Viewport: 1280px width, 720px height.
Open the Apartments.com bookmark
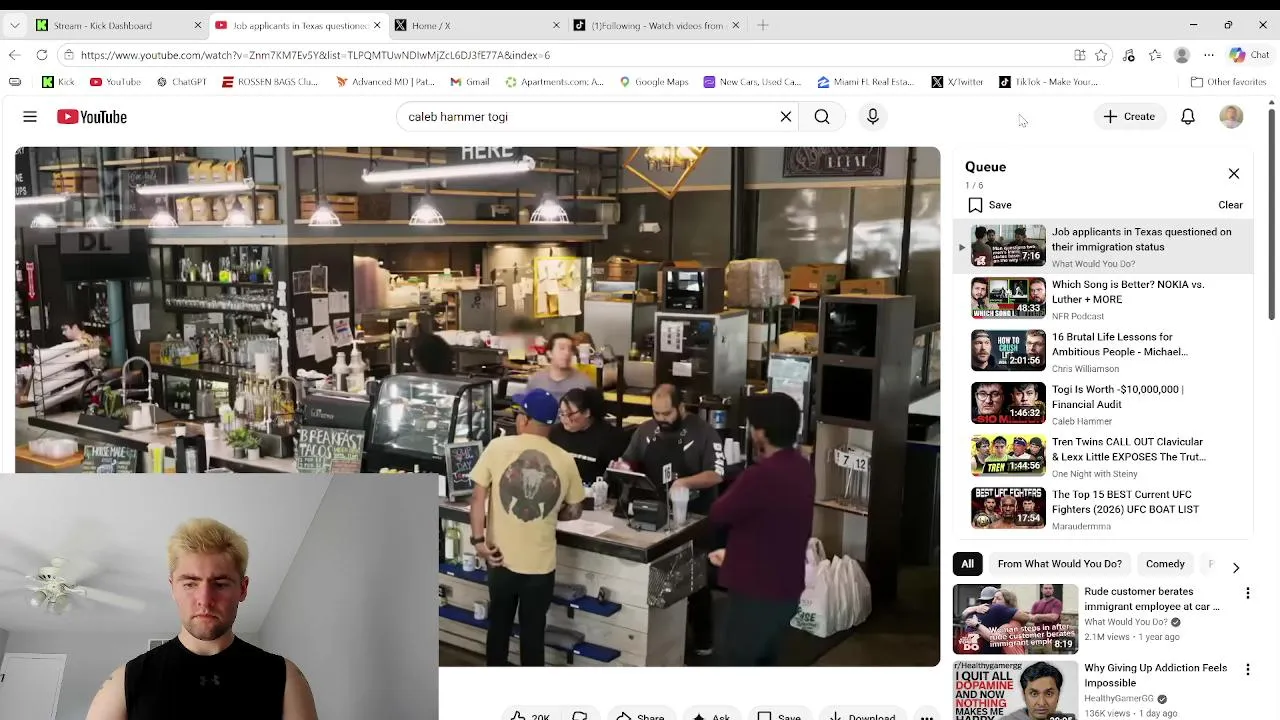tap(554, 82)
